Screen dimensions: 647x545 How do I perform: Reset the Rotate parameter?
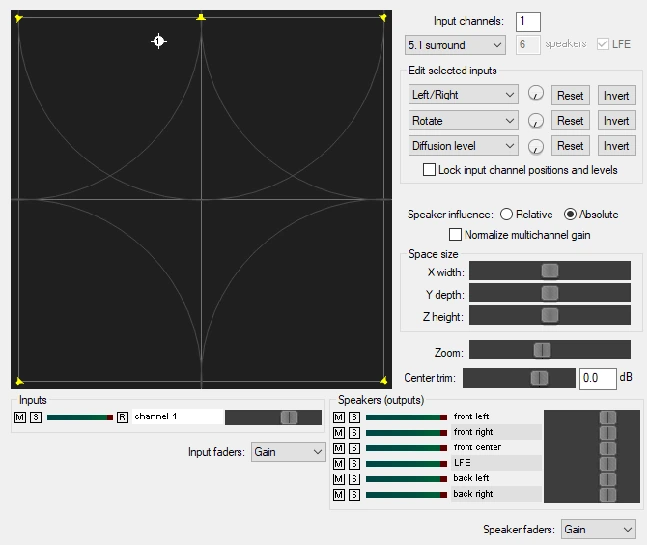coord(570,120)
